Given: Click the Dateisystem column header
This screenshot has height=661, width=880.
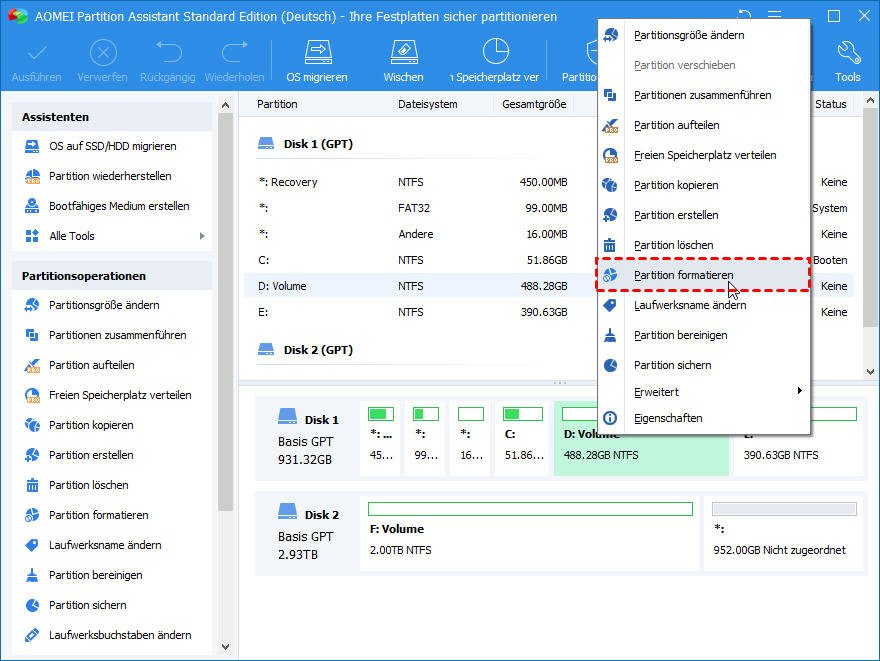Looking at the screenshot, I should (x=428, y=104).
